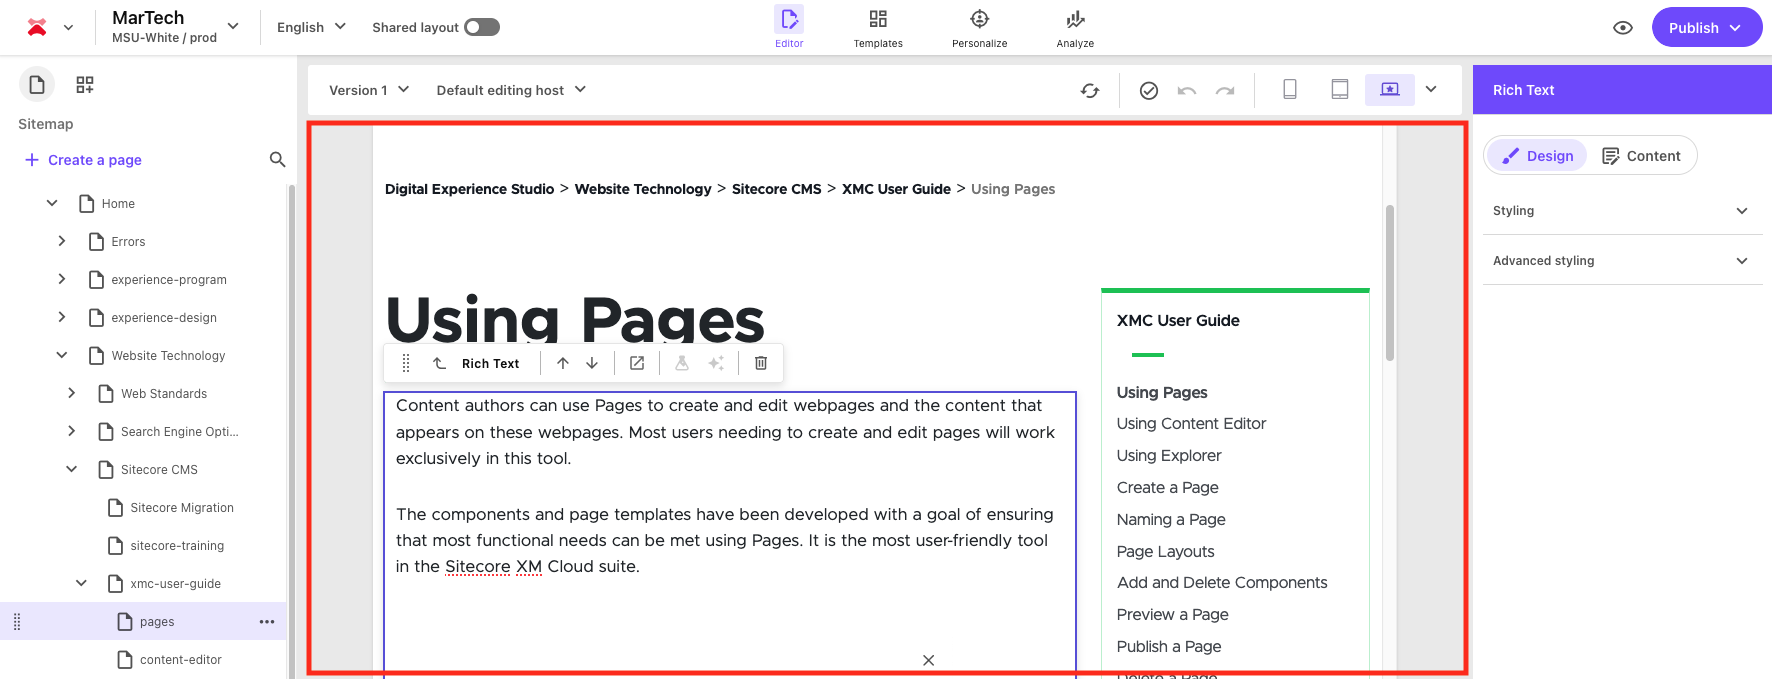Toggle the Shared layout switch
The height and width of the screenshot is (679, 1772).
(x=482, y=27)
